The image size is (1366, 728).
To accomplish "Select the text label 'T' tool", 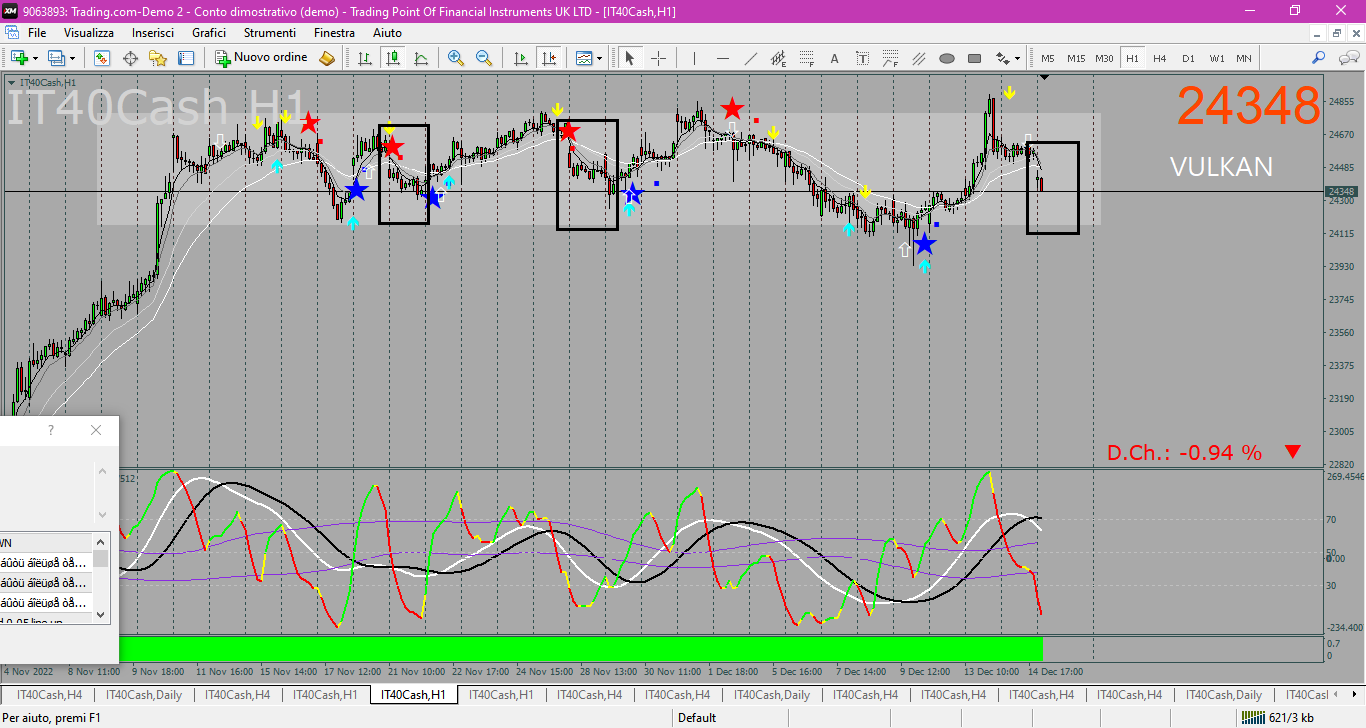I will pyautogui.click(x=863, y=58).
